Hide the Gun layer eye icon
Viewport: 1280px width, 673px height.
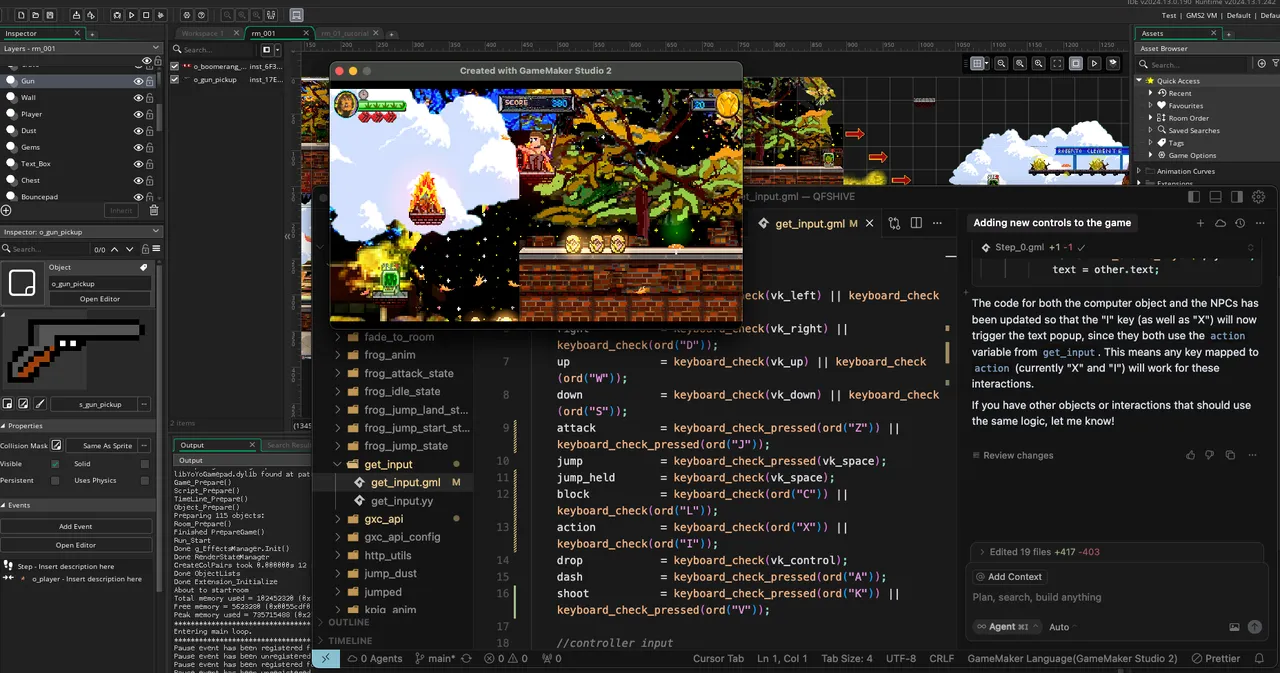click(139, 81)
